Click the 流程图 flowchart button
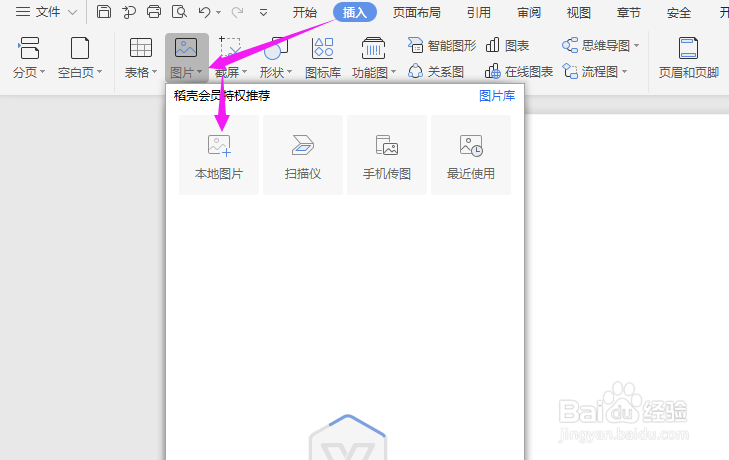 click(590, 72)
